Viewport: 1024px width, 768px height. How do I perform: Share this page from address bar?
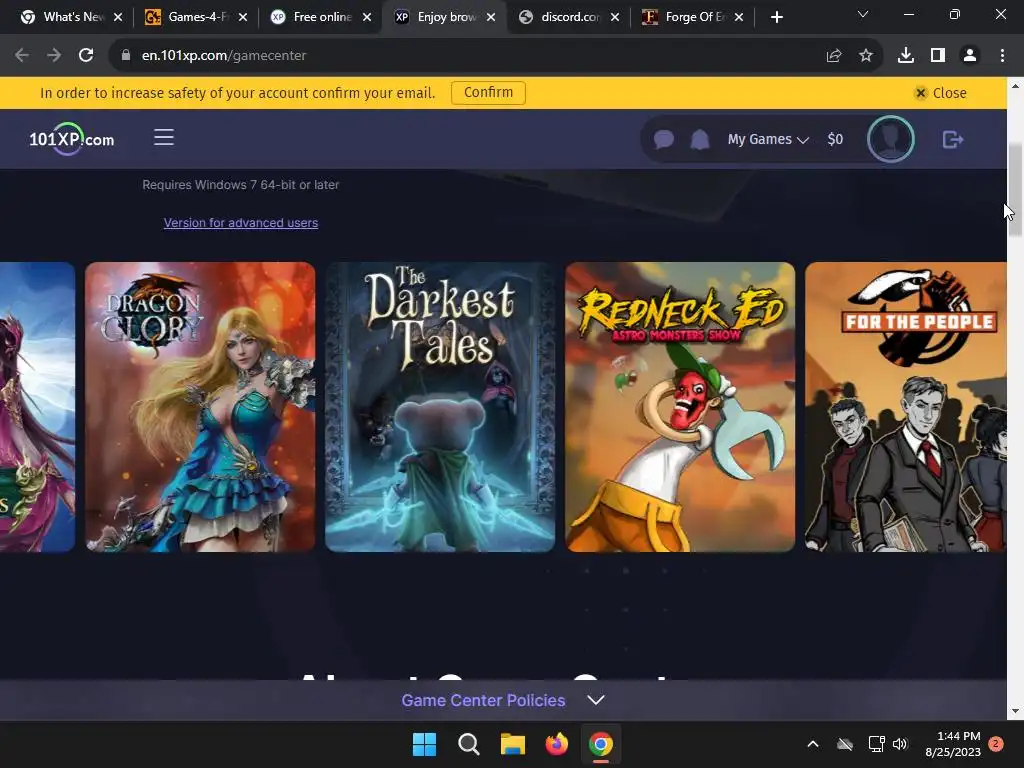[833, 56]
